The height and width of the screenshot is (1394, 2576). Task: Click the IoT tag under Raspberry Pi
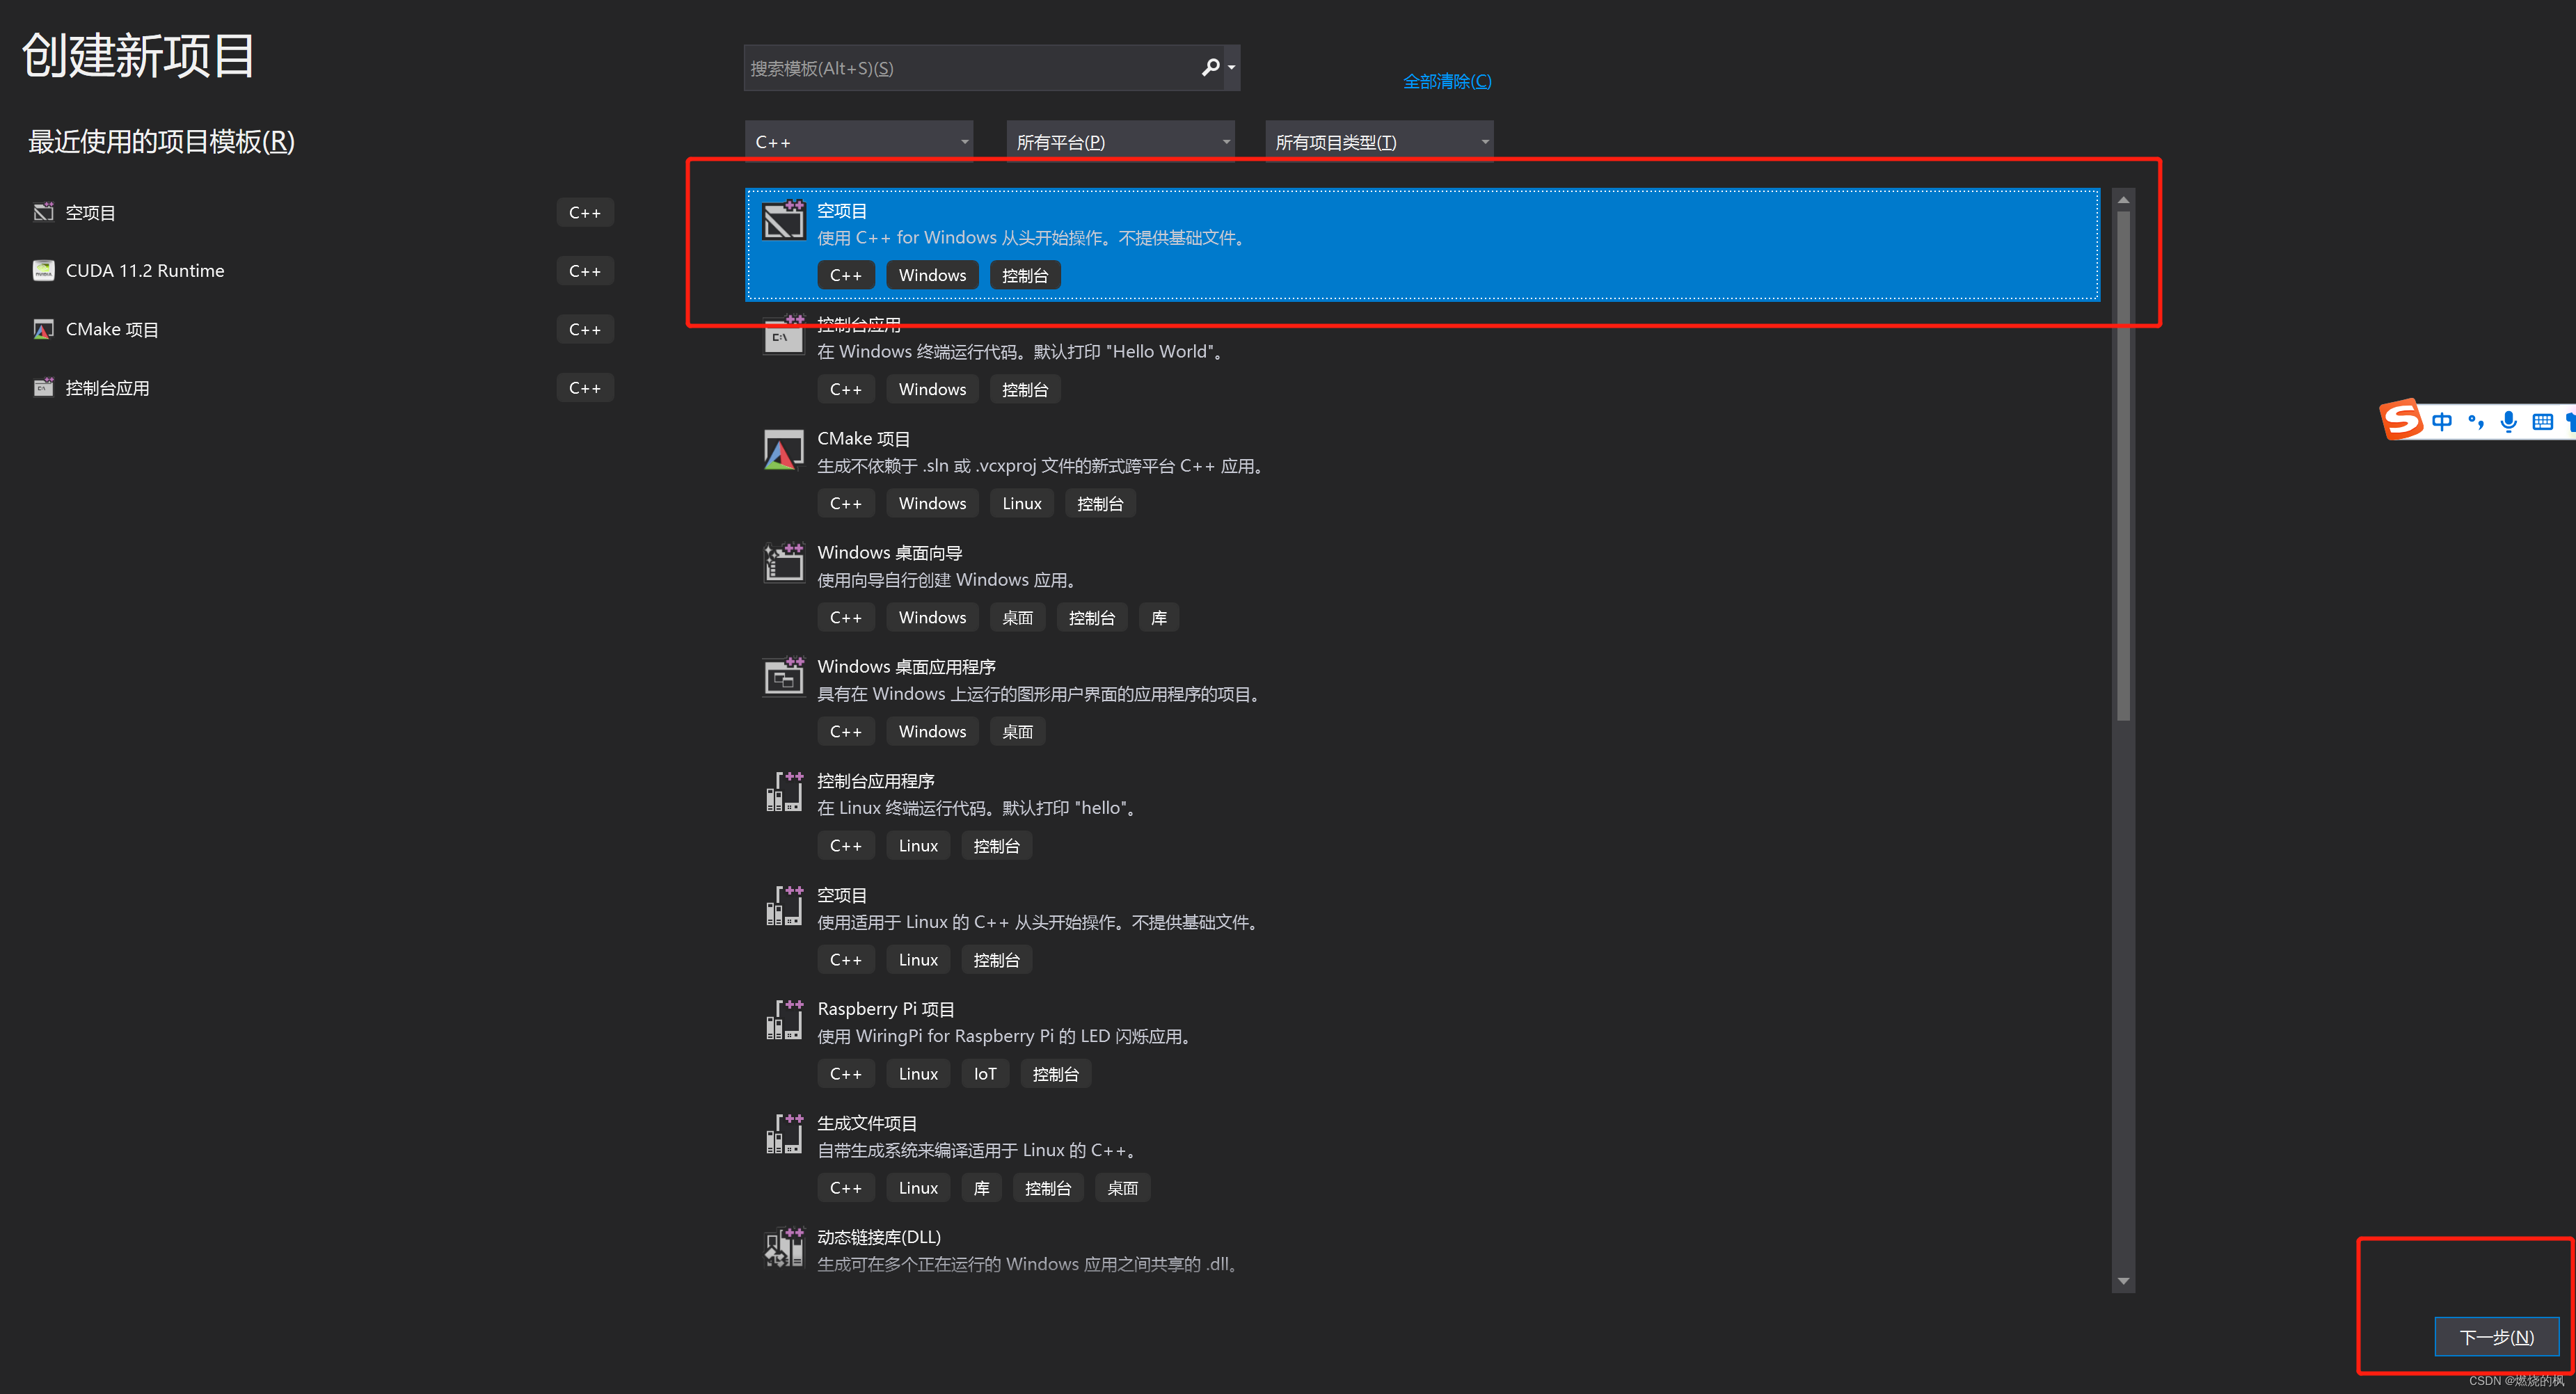click(x=985, y=1074)
